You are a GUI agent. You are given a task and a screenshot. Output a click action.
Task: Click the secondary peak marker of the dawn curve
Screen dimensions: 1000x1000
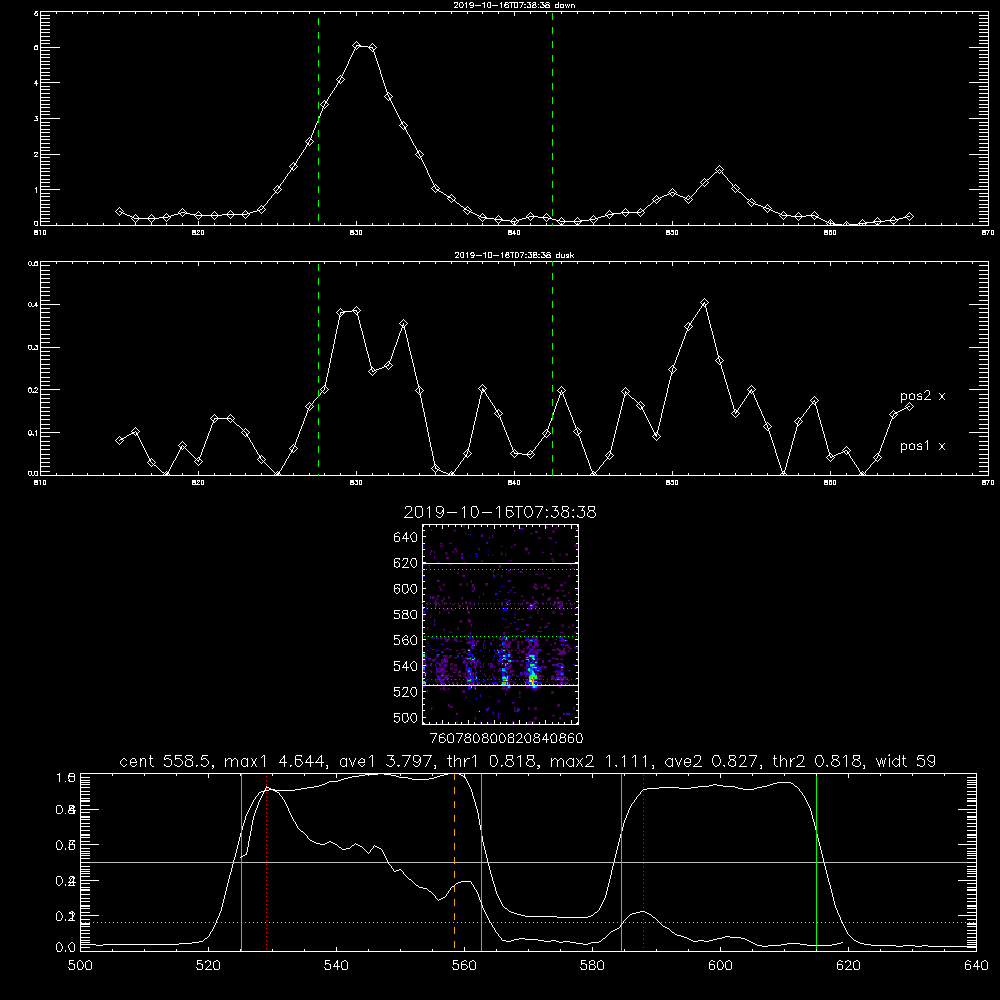click(719, 170)
